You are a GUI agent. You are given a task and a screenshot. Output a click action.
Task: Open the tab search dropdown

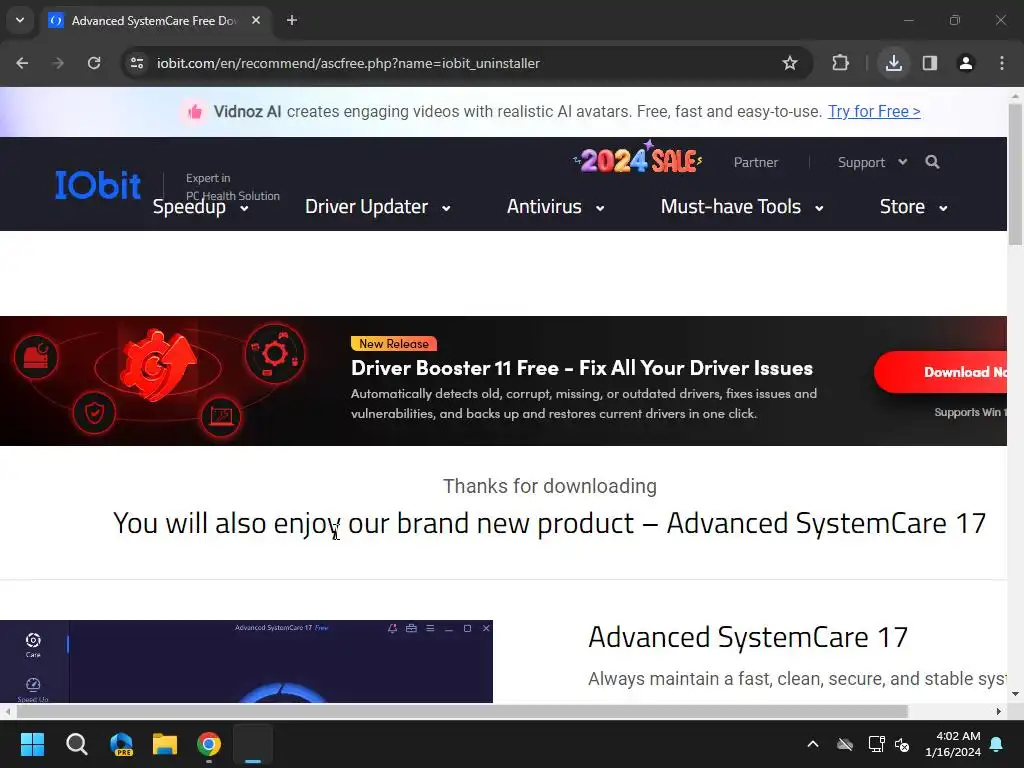(20, 20)
